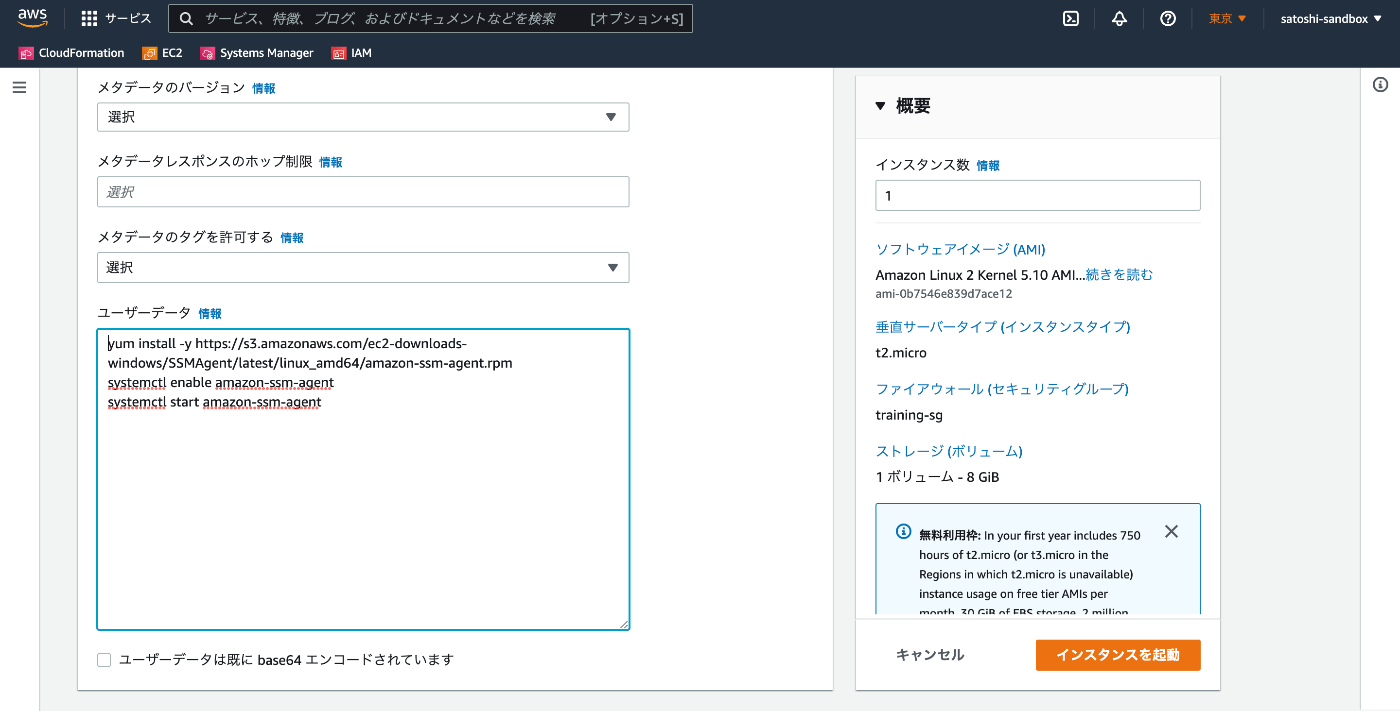Collapse the 概要 summary panel

pyautogui.click(x=880, y=106)
